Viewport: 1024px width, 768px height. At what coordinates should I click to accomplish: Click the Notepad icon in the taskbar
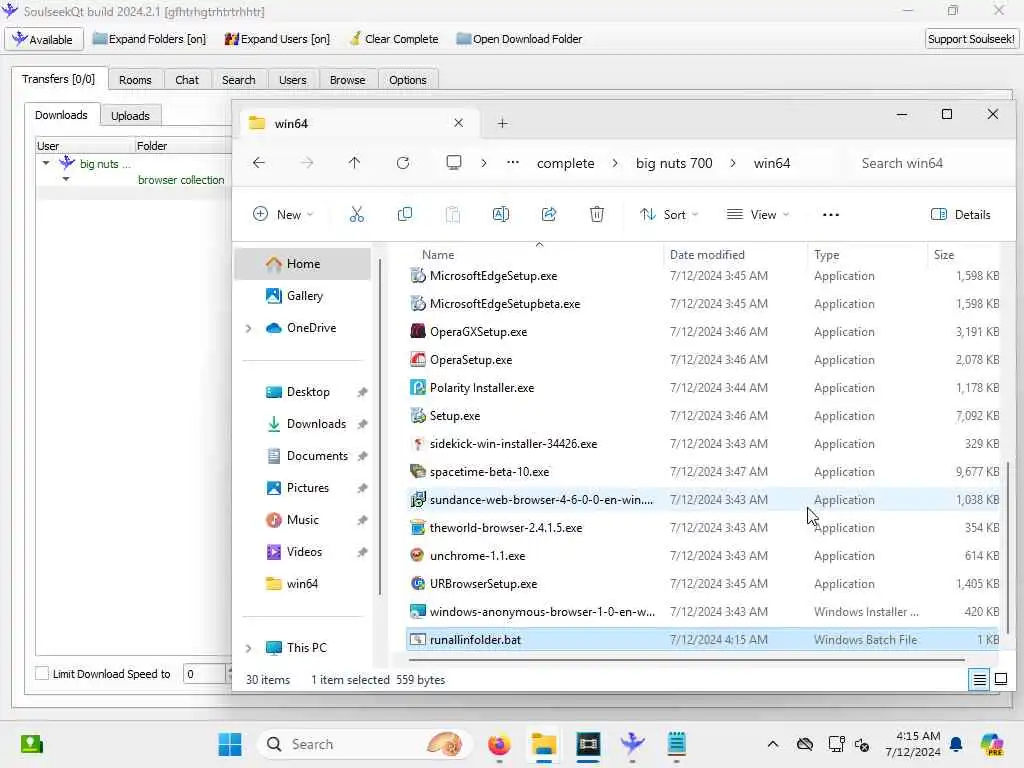tap(677, 744)
